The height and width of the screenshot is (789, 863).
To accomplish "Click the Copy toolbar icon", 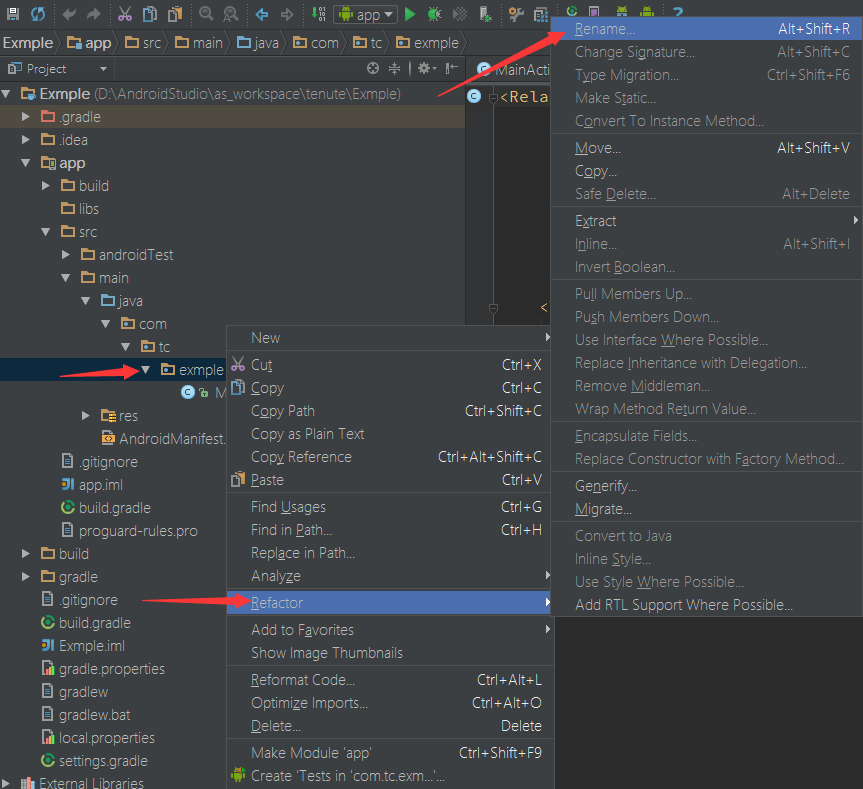I will (x=150, y=14).
